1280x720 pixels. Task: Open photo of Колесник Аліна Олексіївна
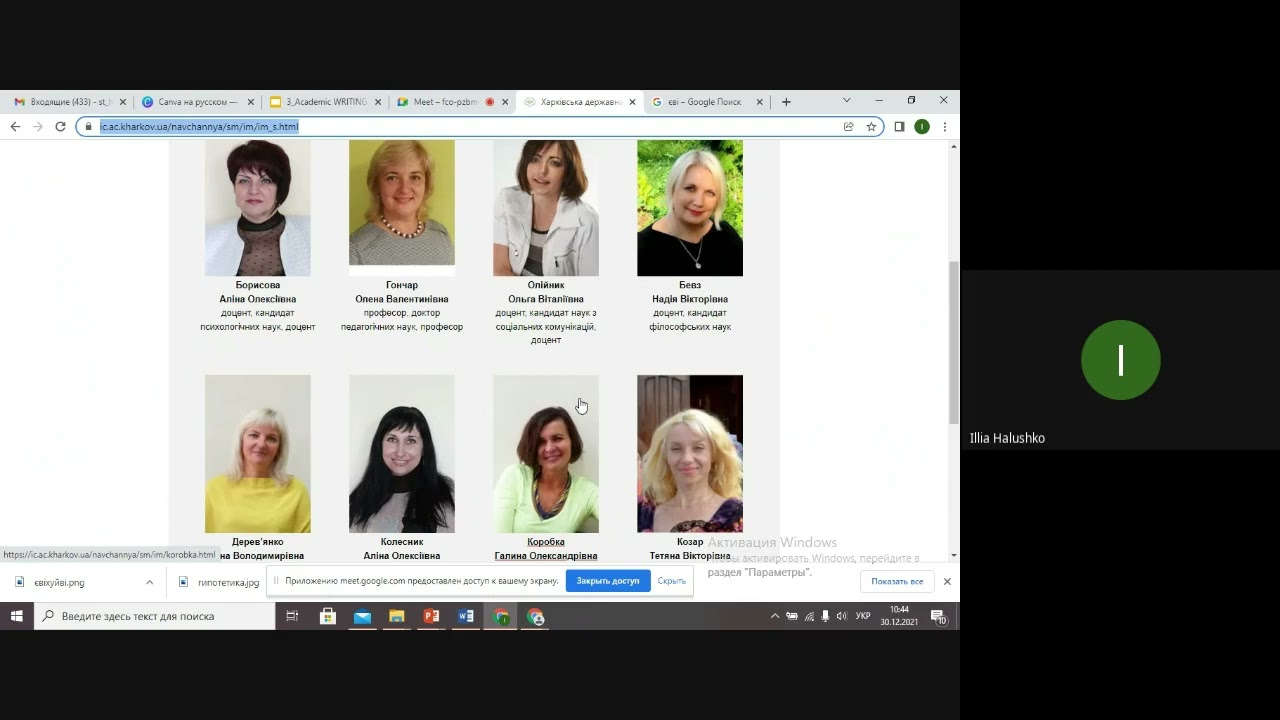(402, 454)
